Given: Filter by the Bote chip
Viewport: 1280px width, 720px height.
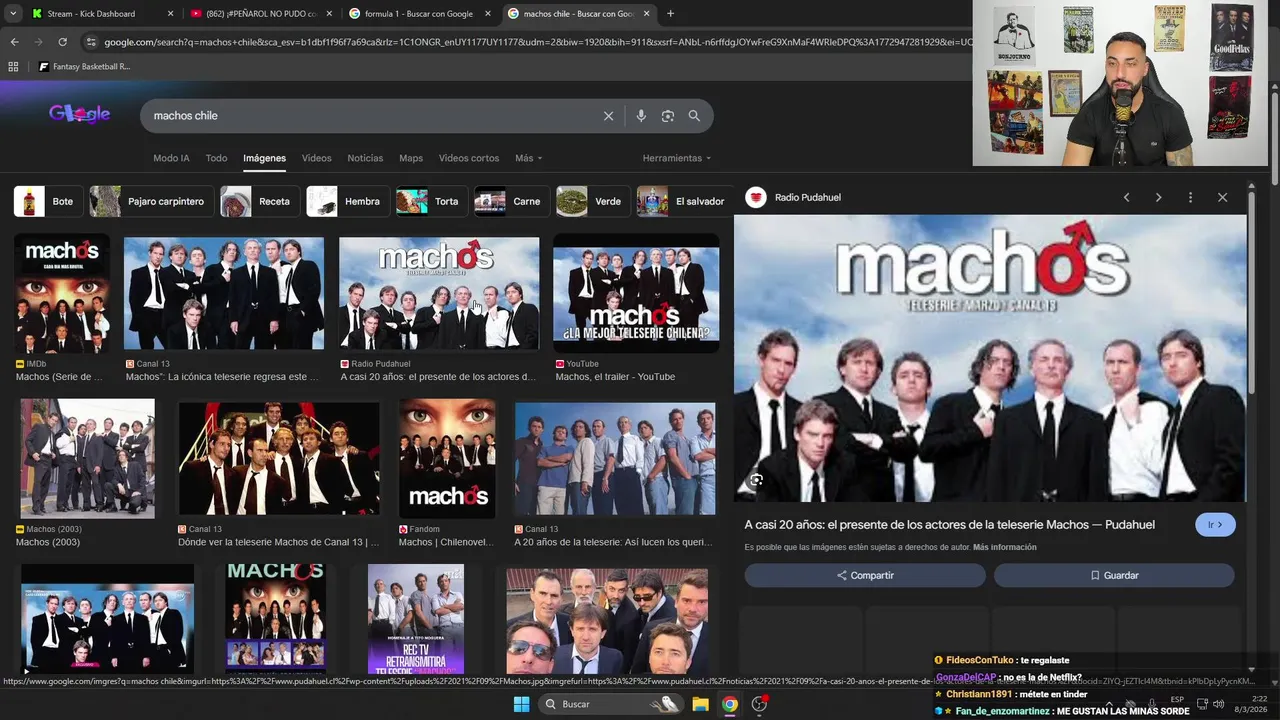Looking at the screenshot, I should pos(49,201).
